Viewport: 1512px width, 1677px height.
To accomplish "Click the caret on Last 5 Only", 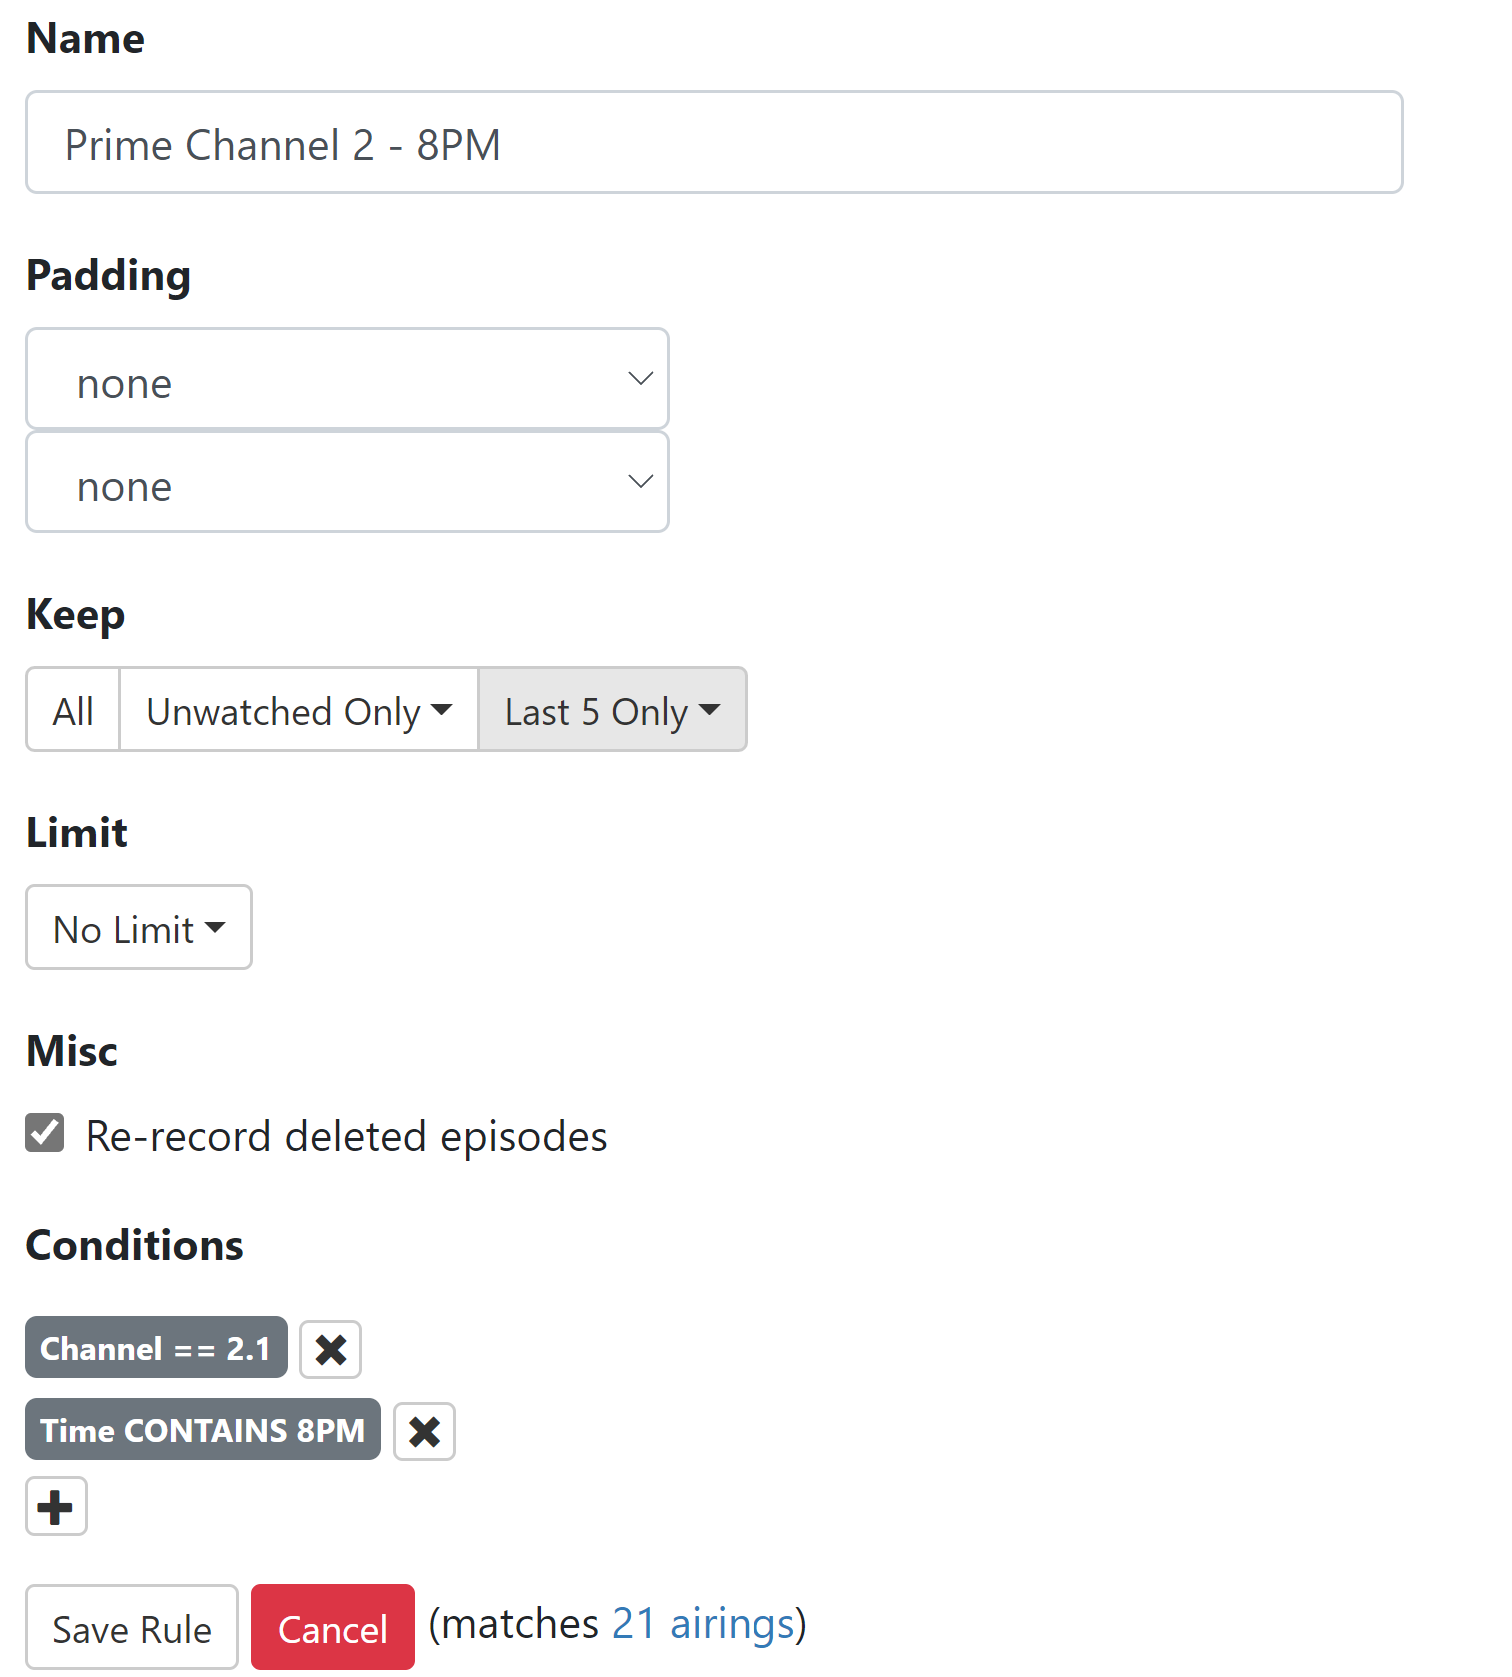I will (710, 710).
